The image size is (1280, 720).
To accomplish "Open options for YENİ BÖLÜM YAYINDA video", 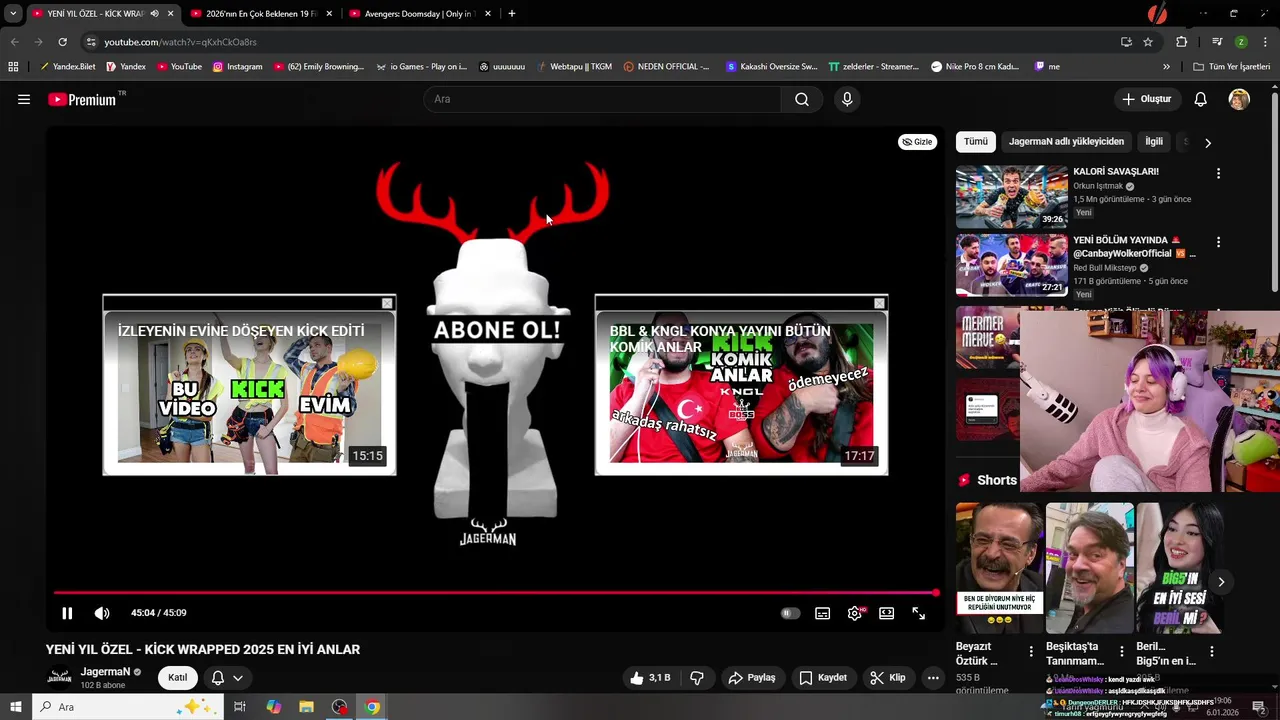I will coord(1218,242).
